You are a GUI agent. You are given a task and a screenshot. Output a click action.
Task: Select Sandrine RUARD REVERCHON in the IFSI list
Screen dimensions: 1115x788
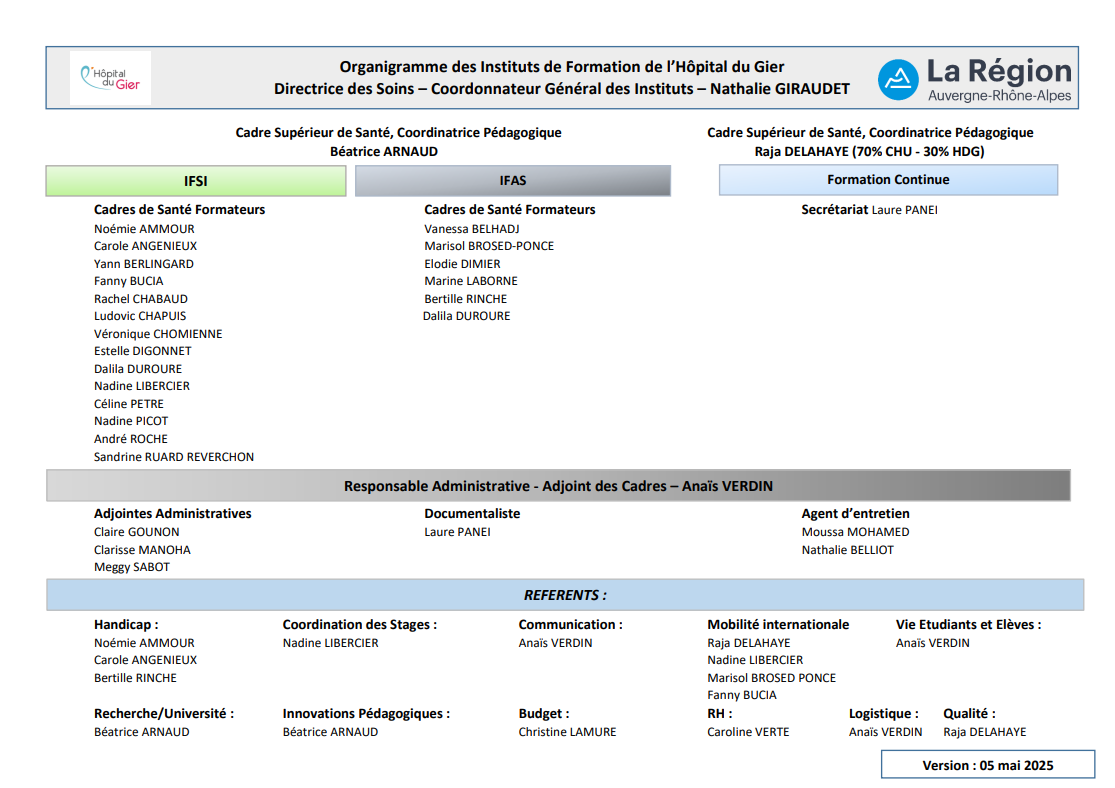(174, 457)
